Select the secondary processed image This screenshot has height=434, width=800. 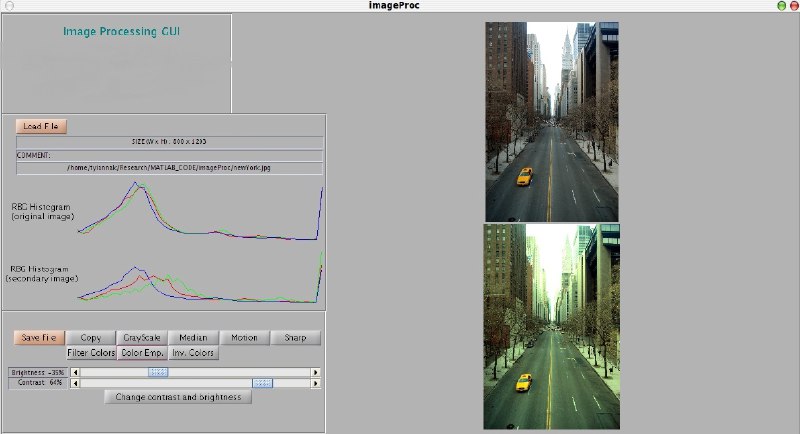tap(552, 326)
